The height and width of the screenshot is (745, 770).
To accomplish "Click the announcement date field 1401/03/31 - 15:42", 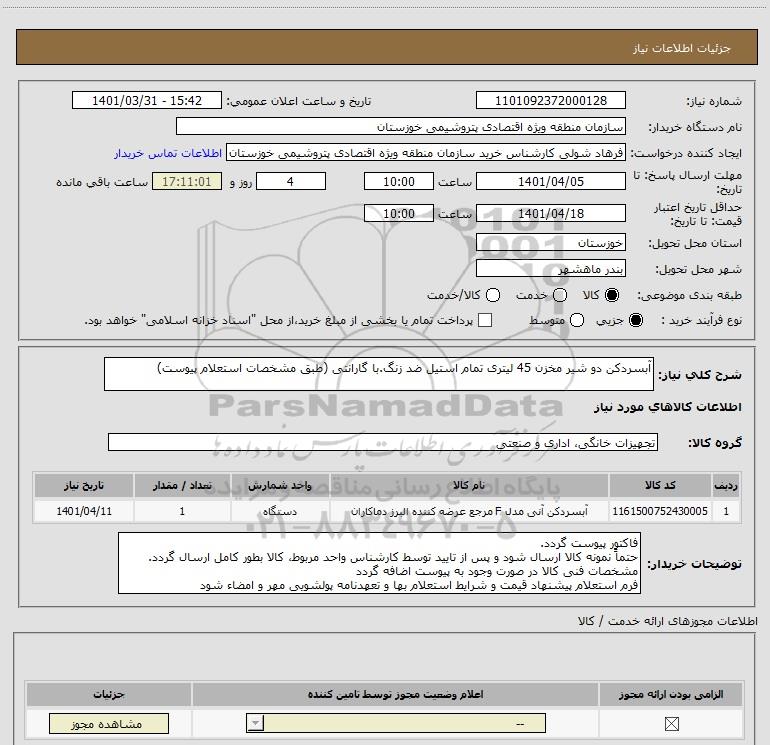I will [147, 101].
